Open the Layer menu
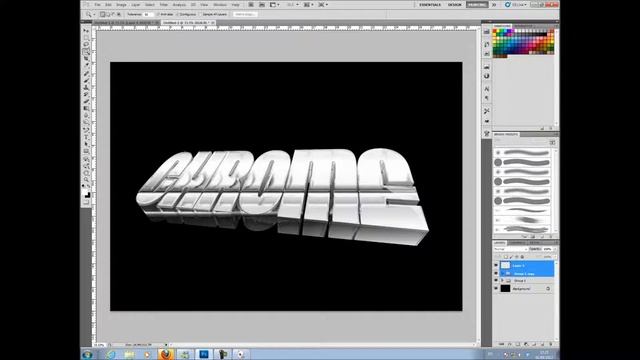 click(x=136, y=4)
